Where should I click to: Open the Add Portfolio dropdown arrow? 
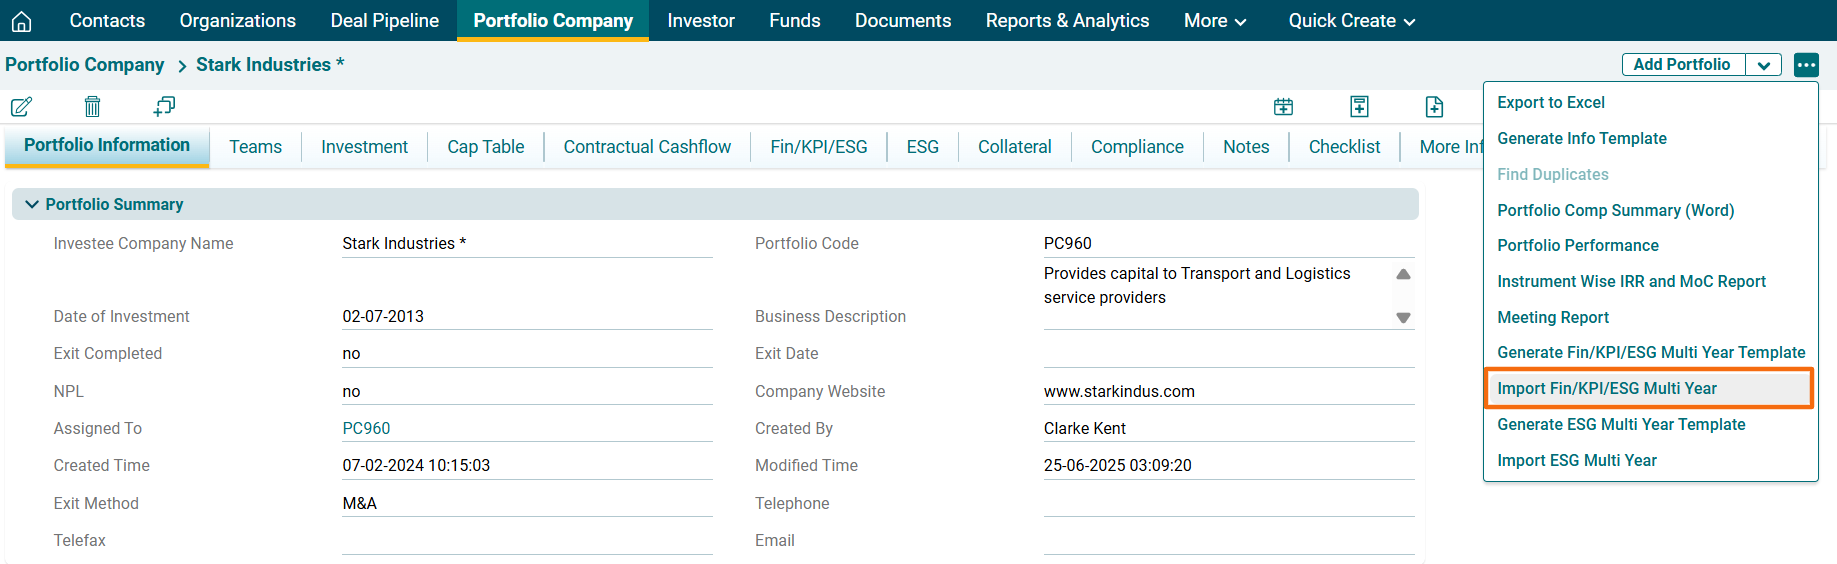pyautogui.click(x=1763, y=65)
